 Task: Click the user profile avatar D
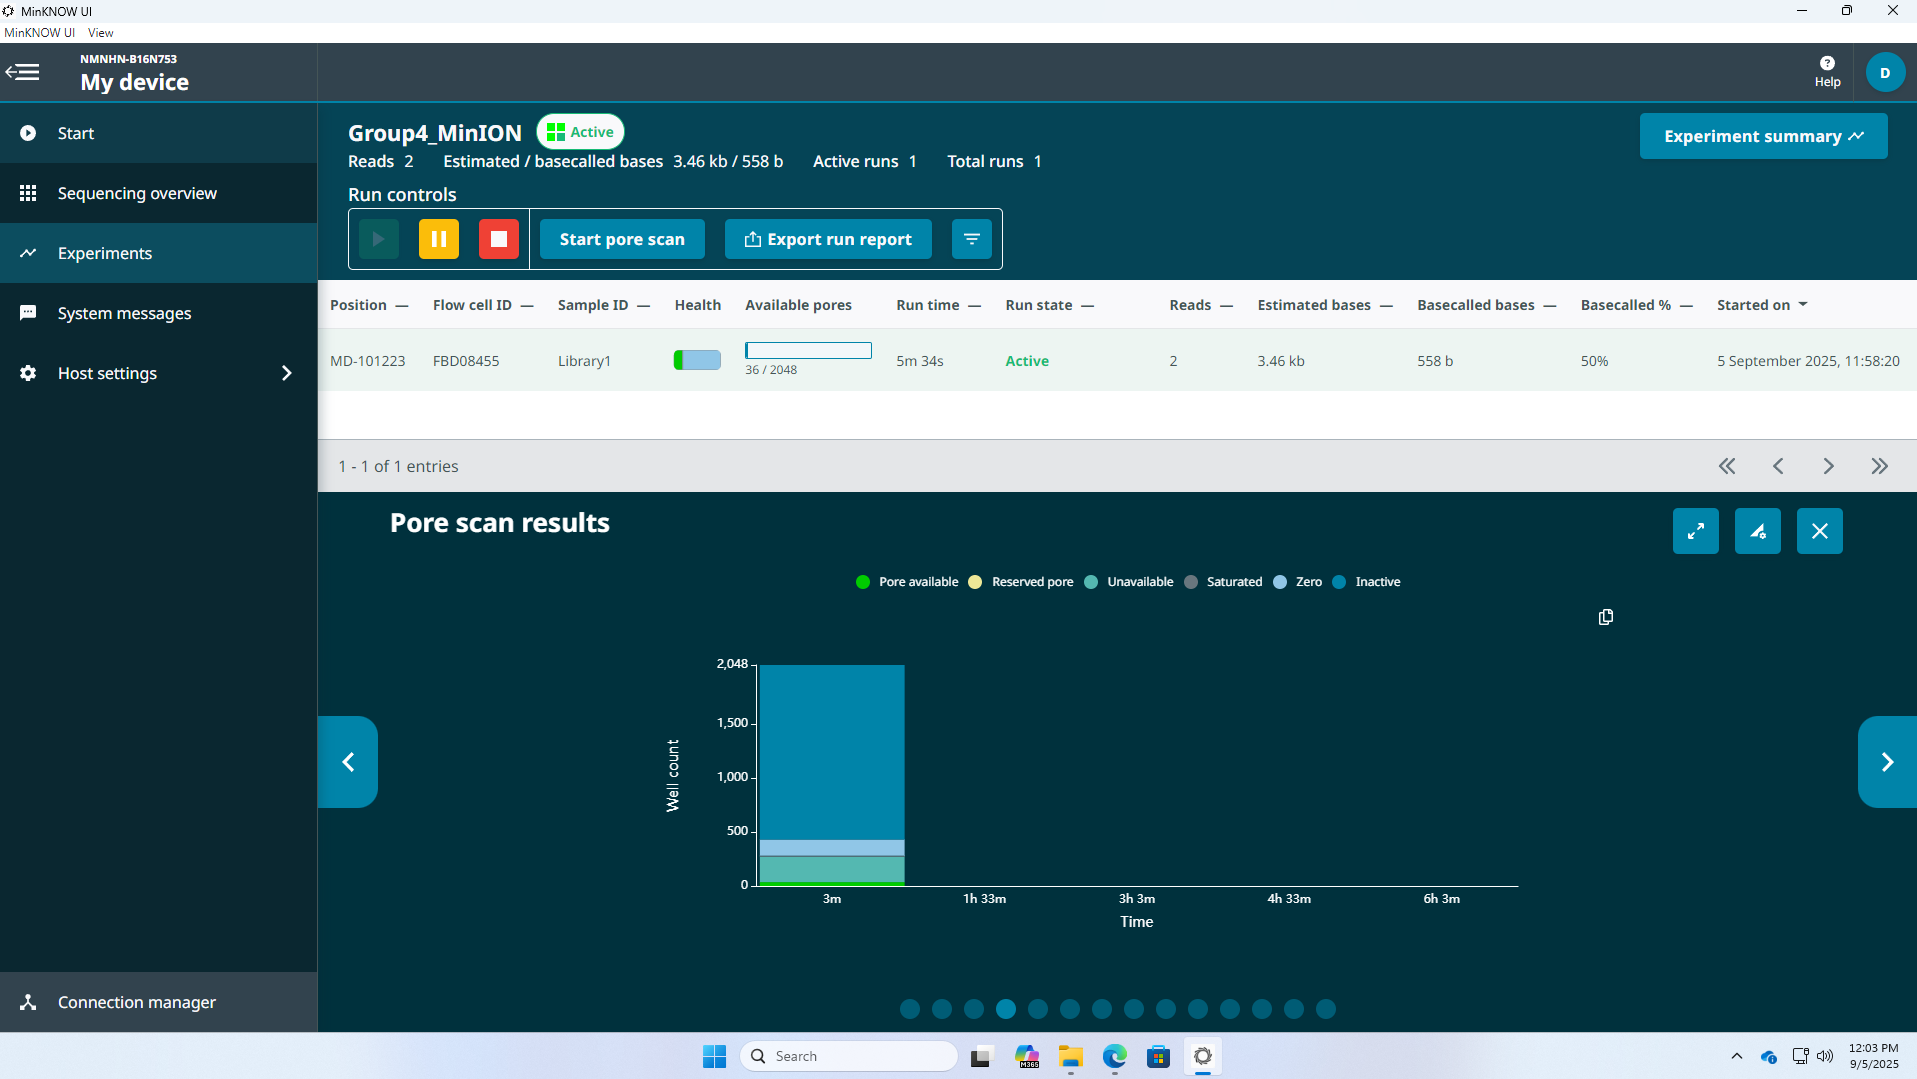(1885, 72)
